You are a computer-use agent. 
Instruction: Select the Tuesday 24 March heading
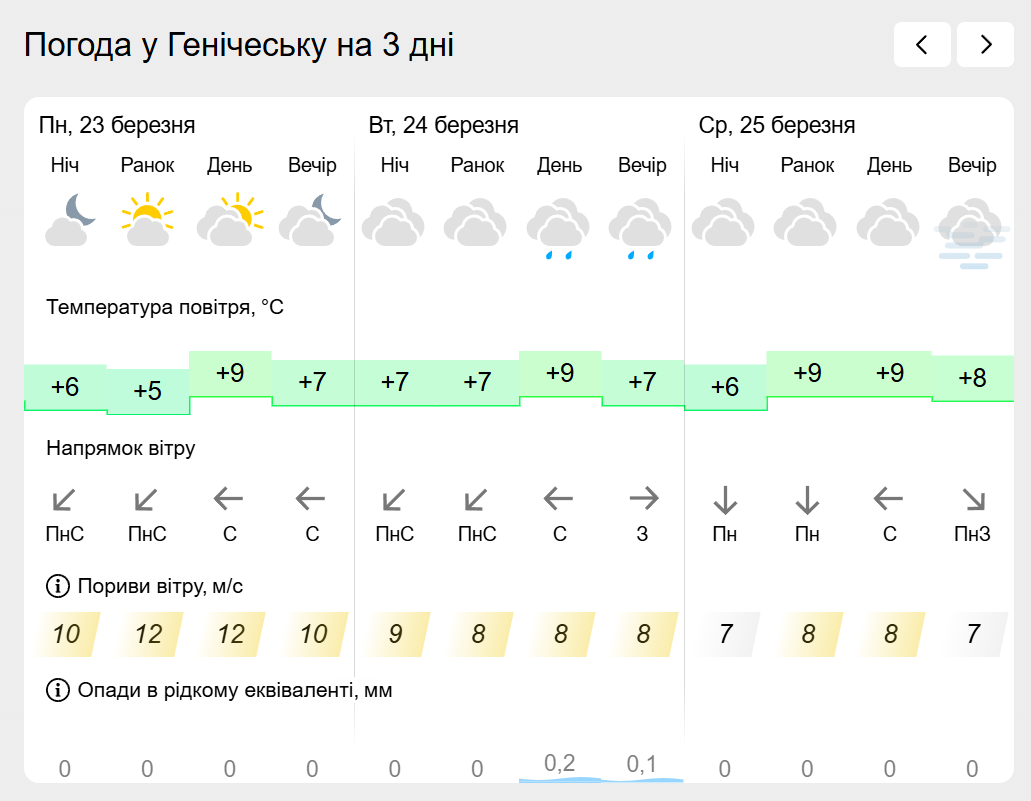444,125
